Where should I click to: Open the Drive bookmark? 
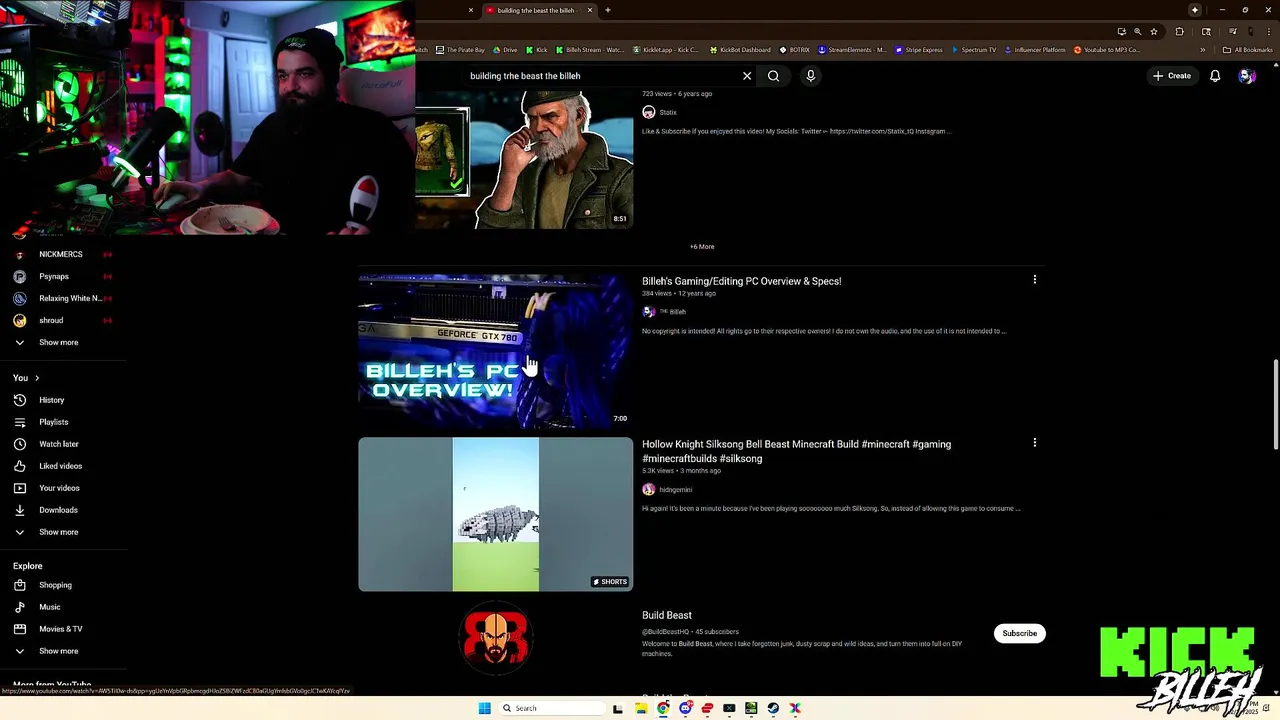[x=505, y=50]
